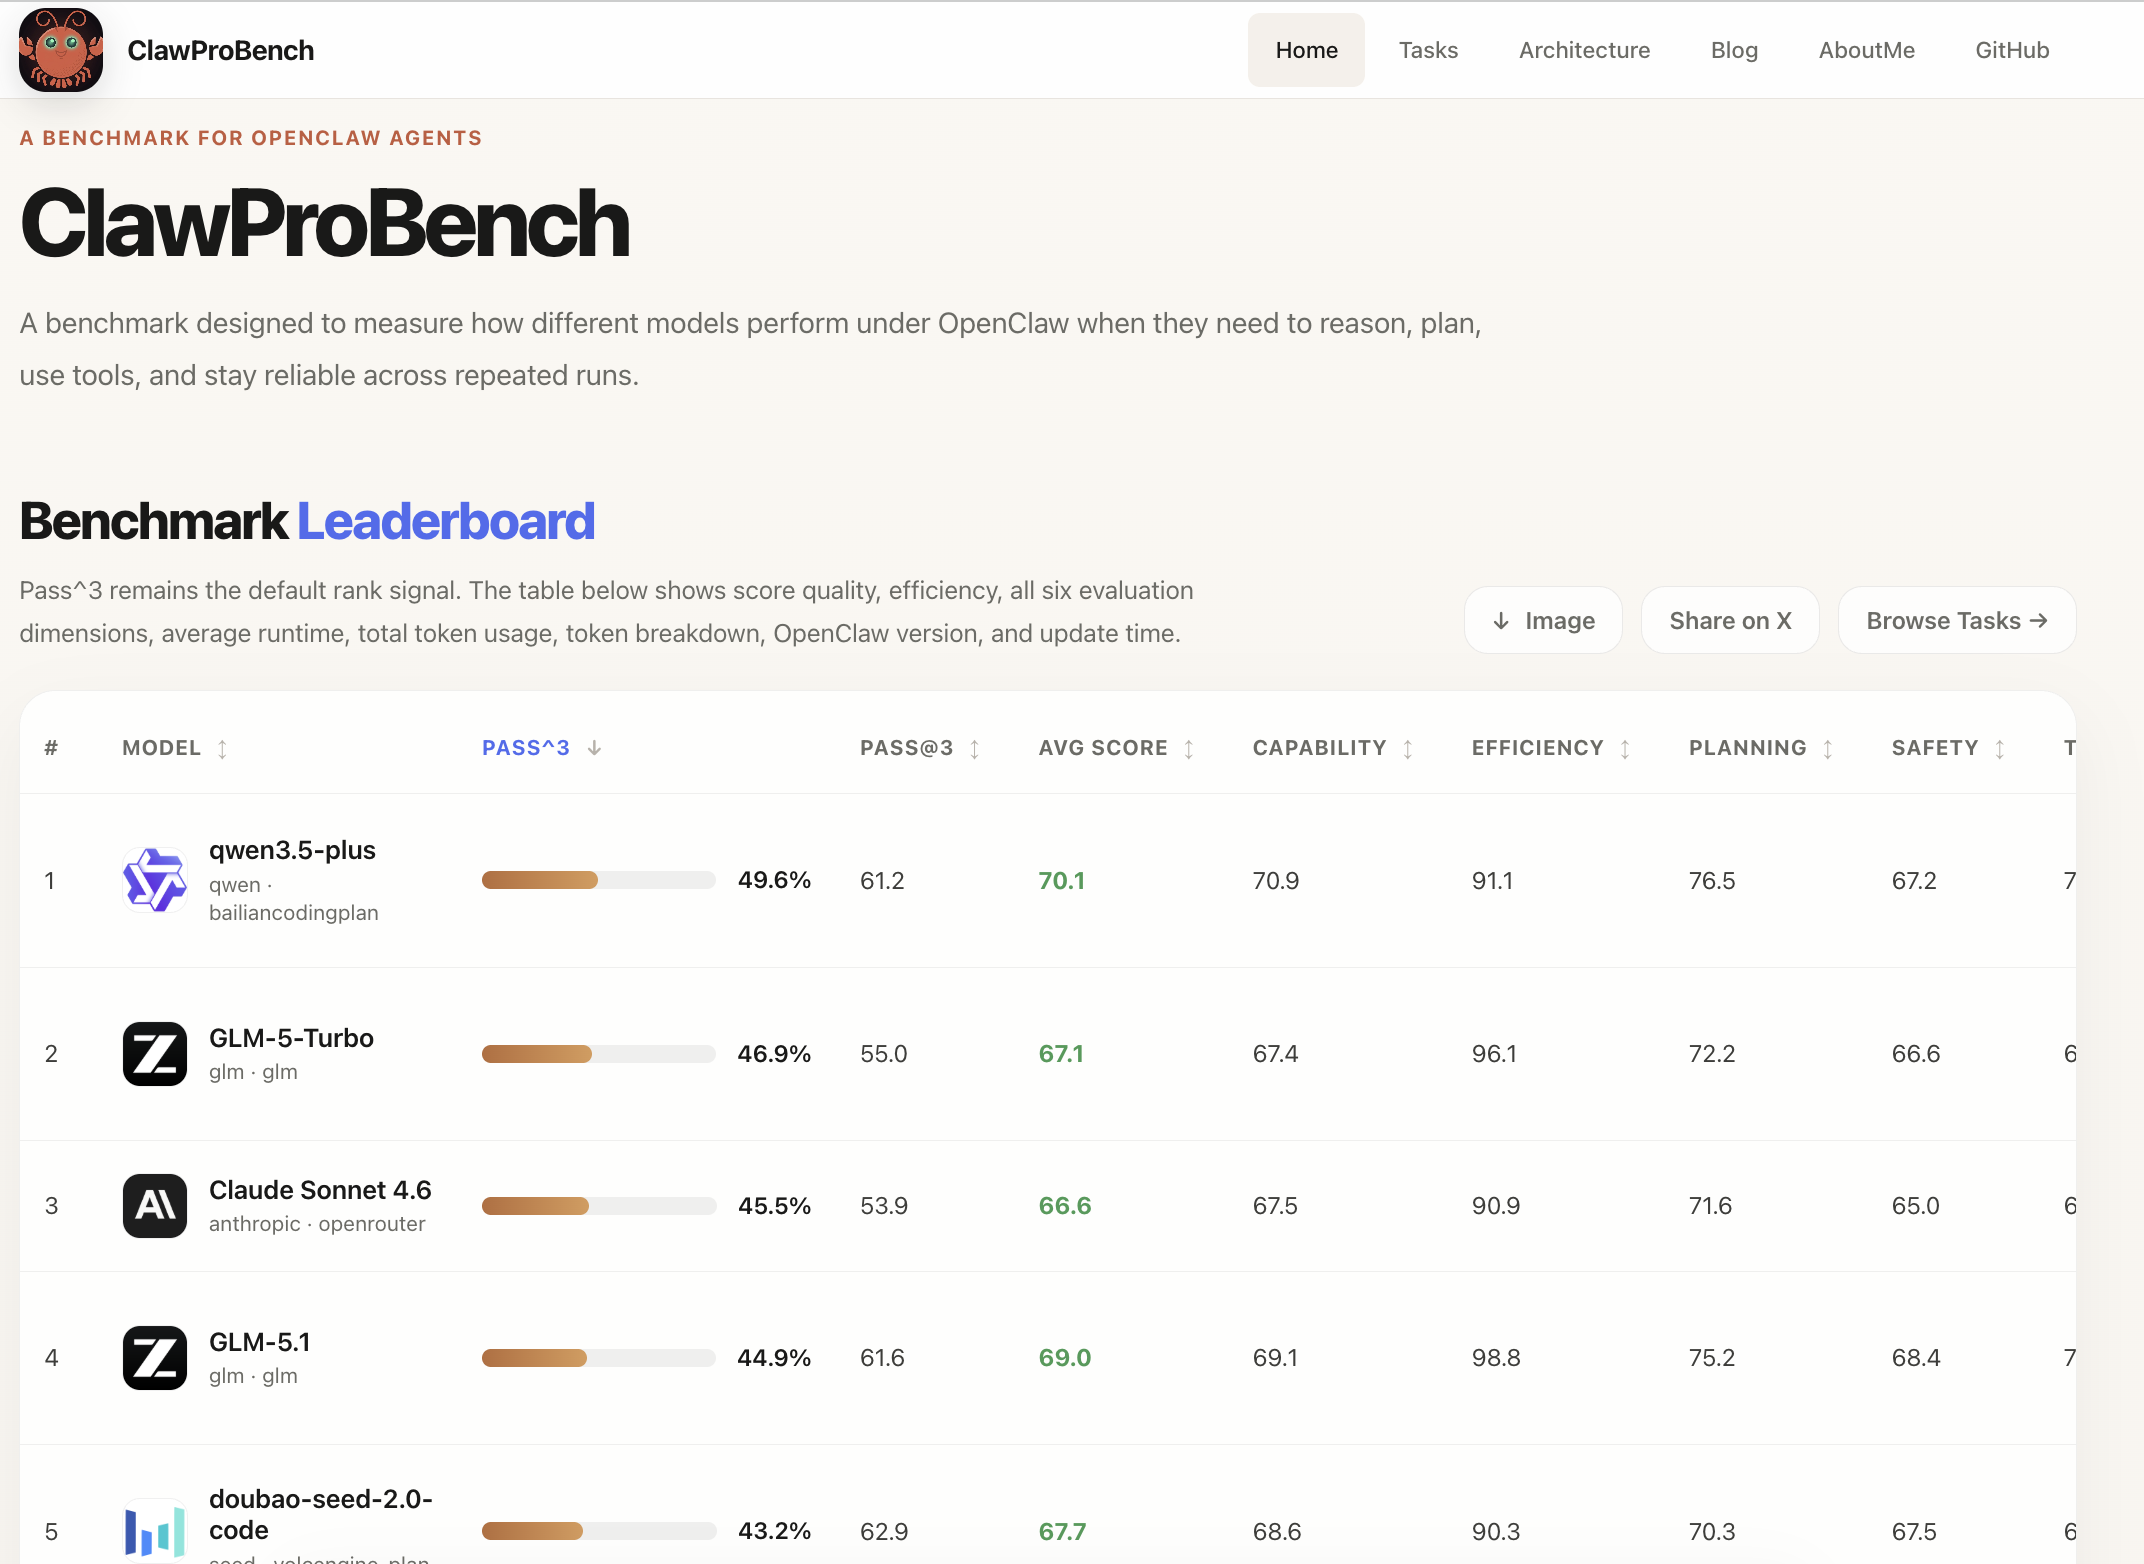Click the 43.2% Pass^3 value
The image size is (2144, 1564).
click(x=774, y=1531)
